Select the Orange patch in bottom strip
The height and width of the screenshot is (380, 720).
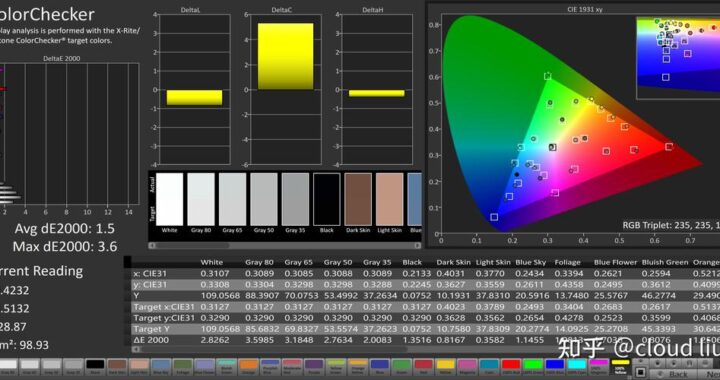(x=248, y=367)
